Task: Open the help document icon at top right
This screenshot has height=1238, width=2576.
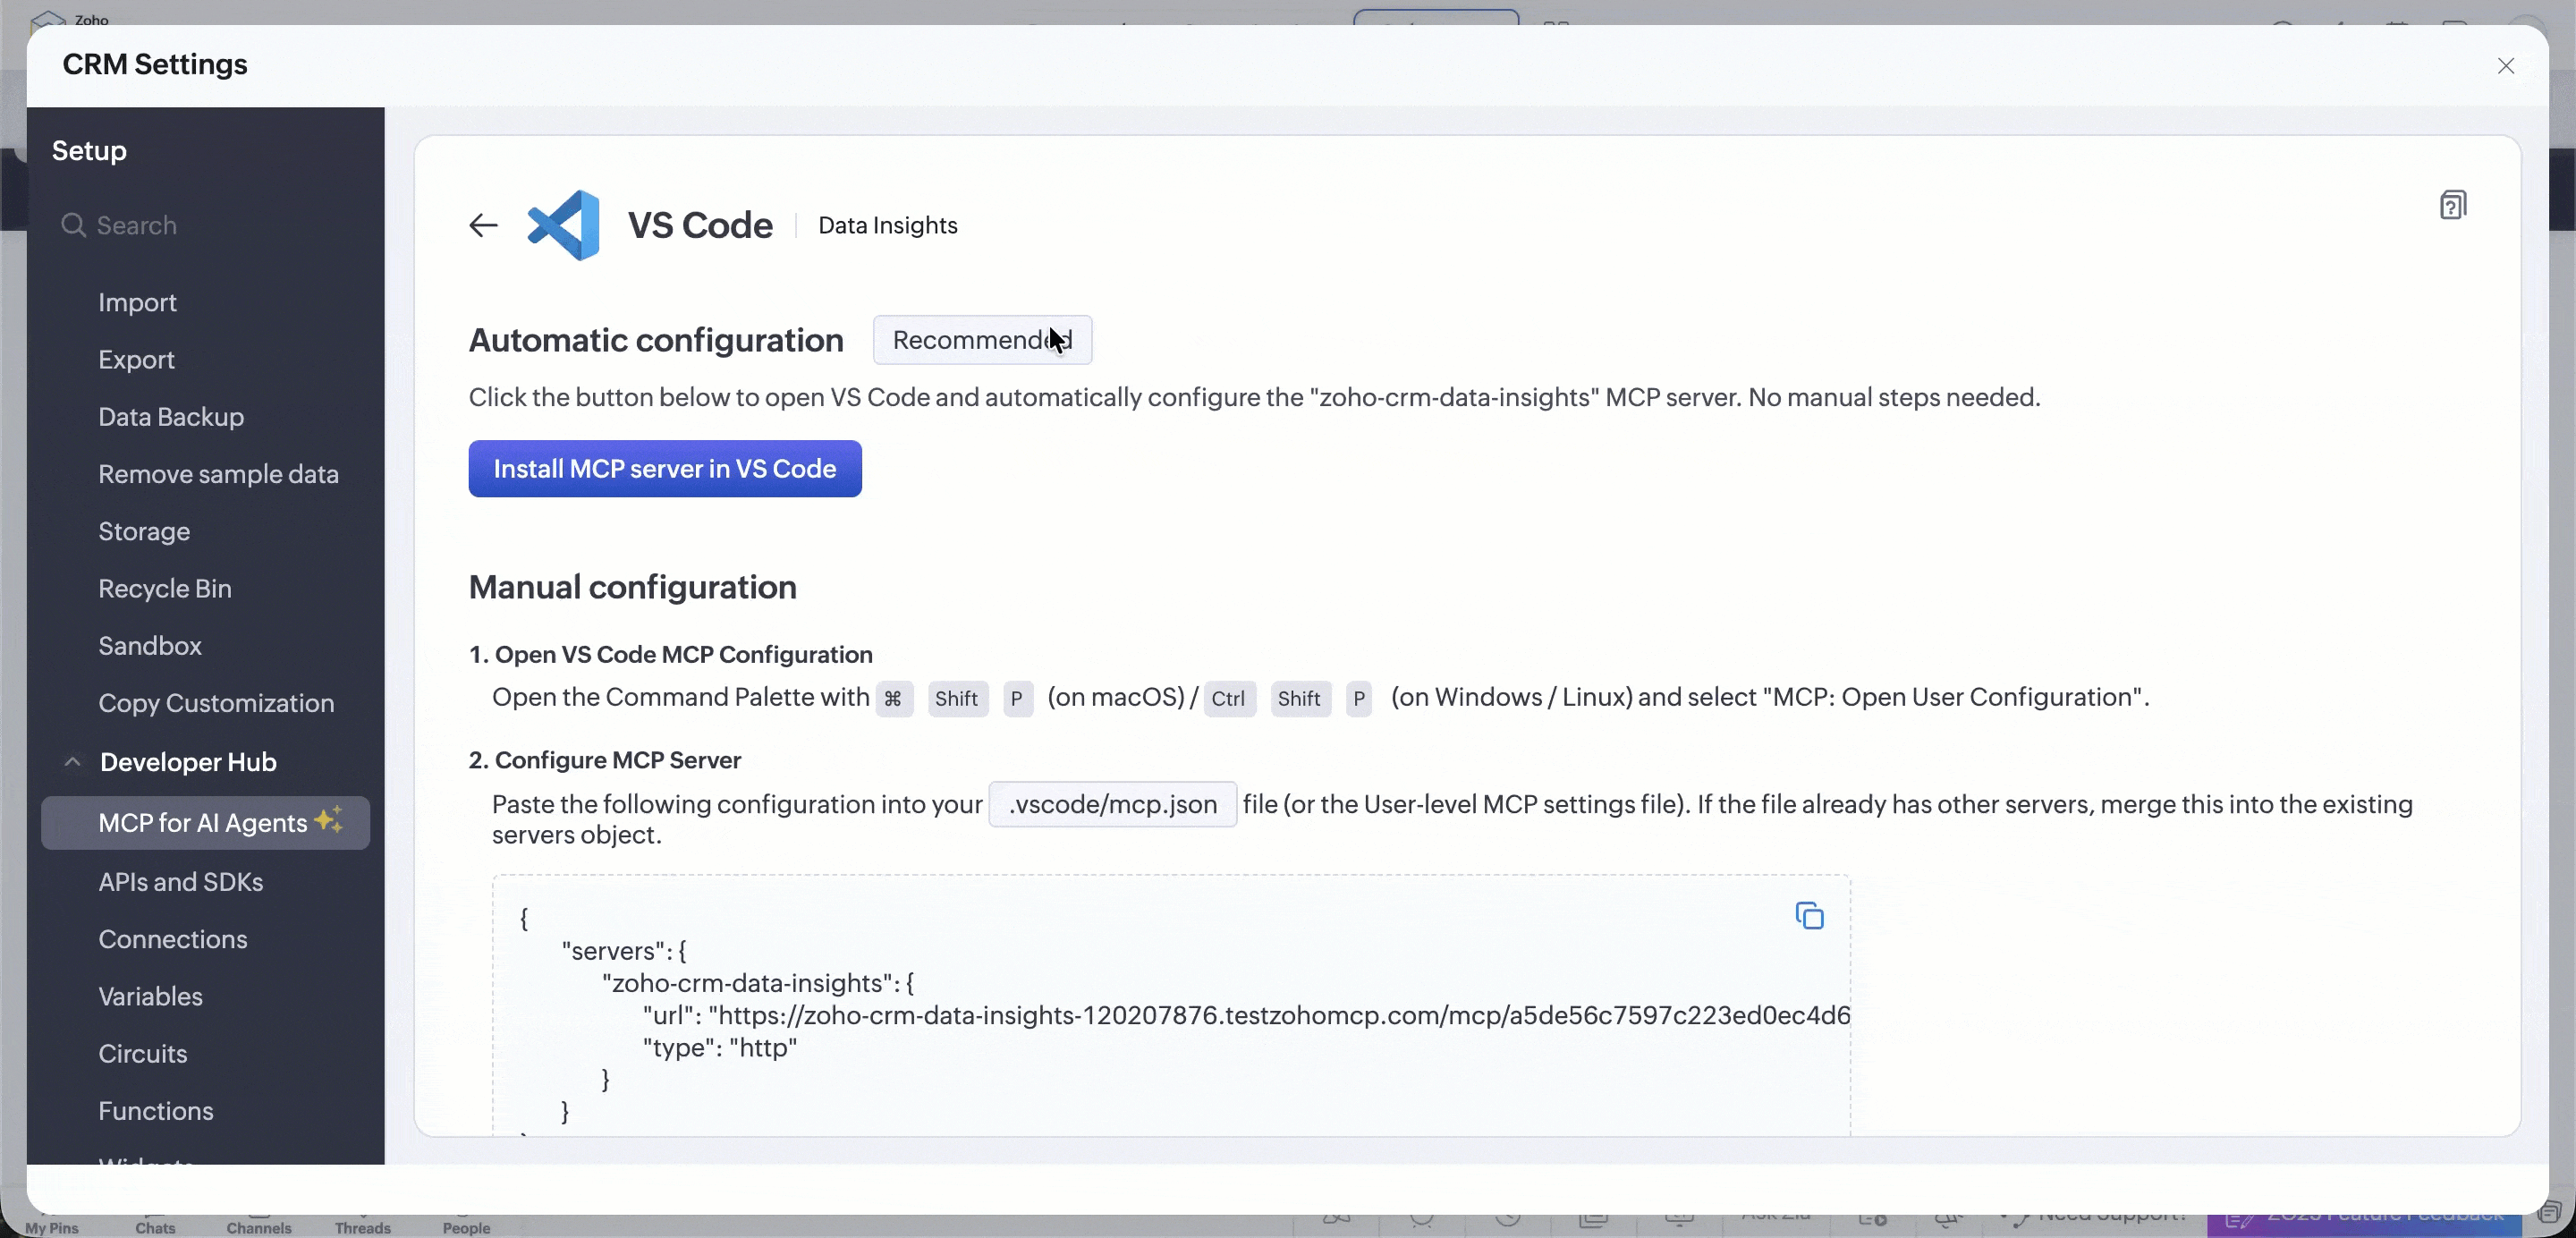Action: pyautogui.click(x=2452, y=205)
